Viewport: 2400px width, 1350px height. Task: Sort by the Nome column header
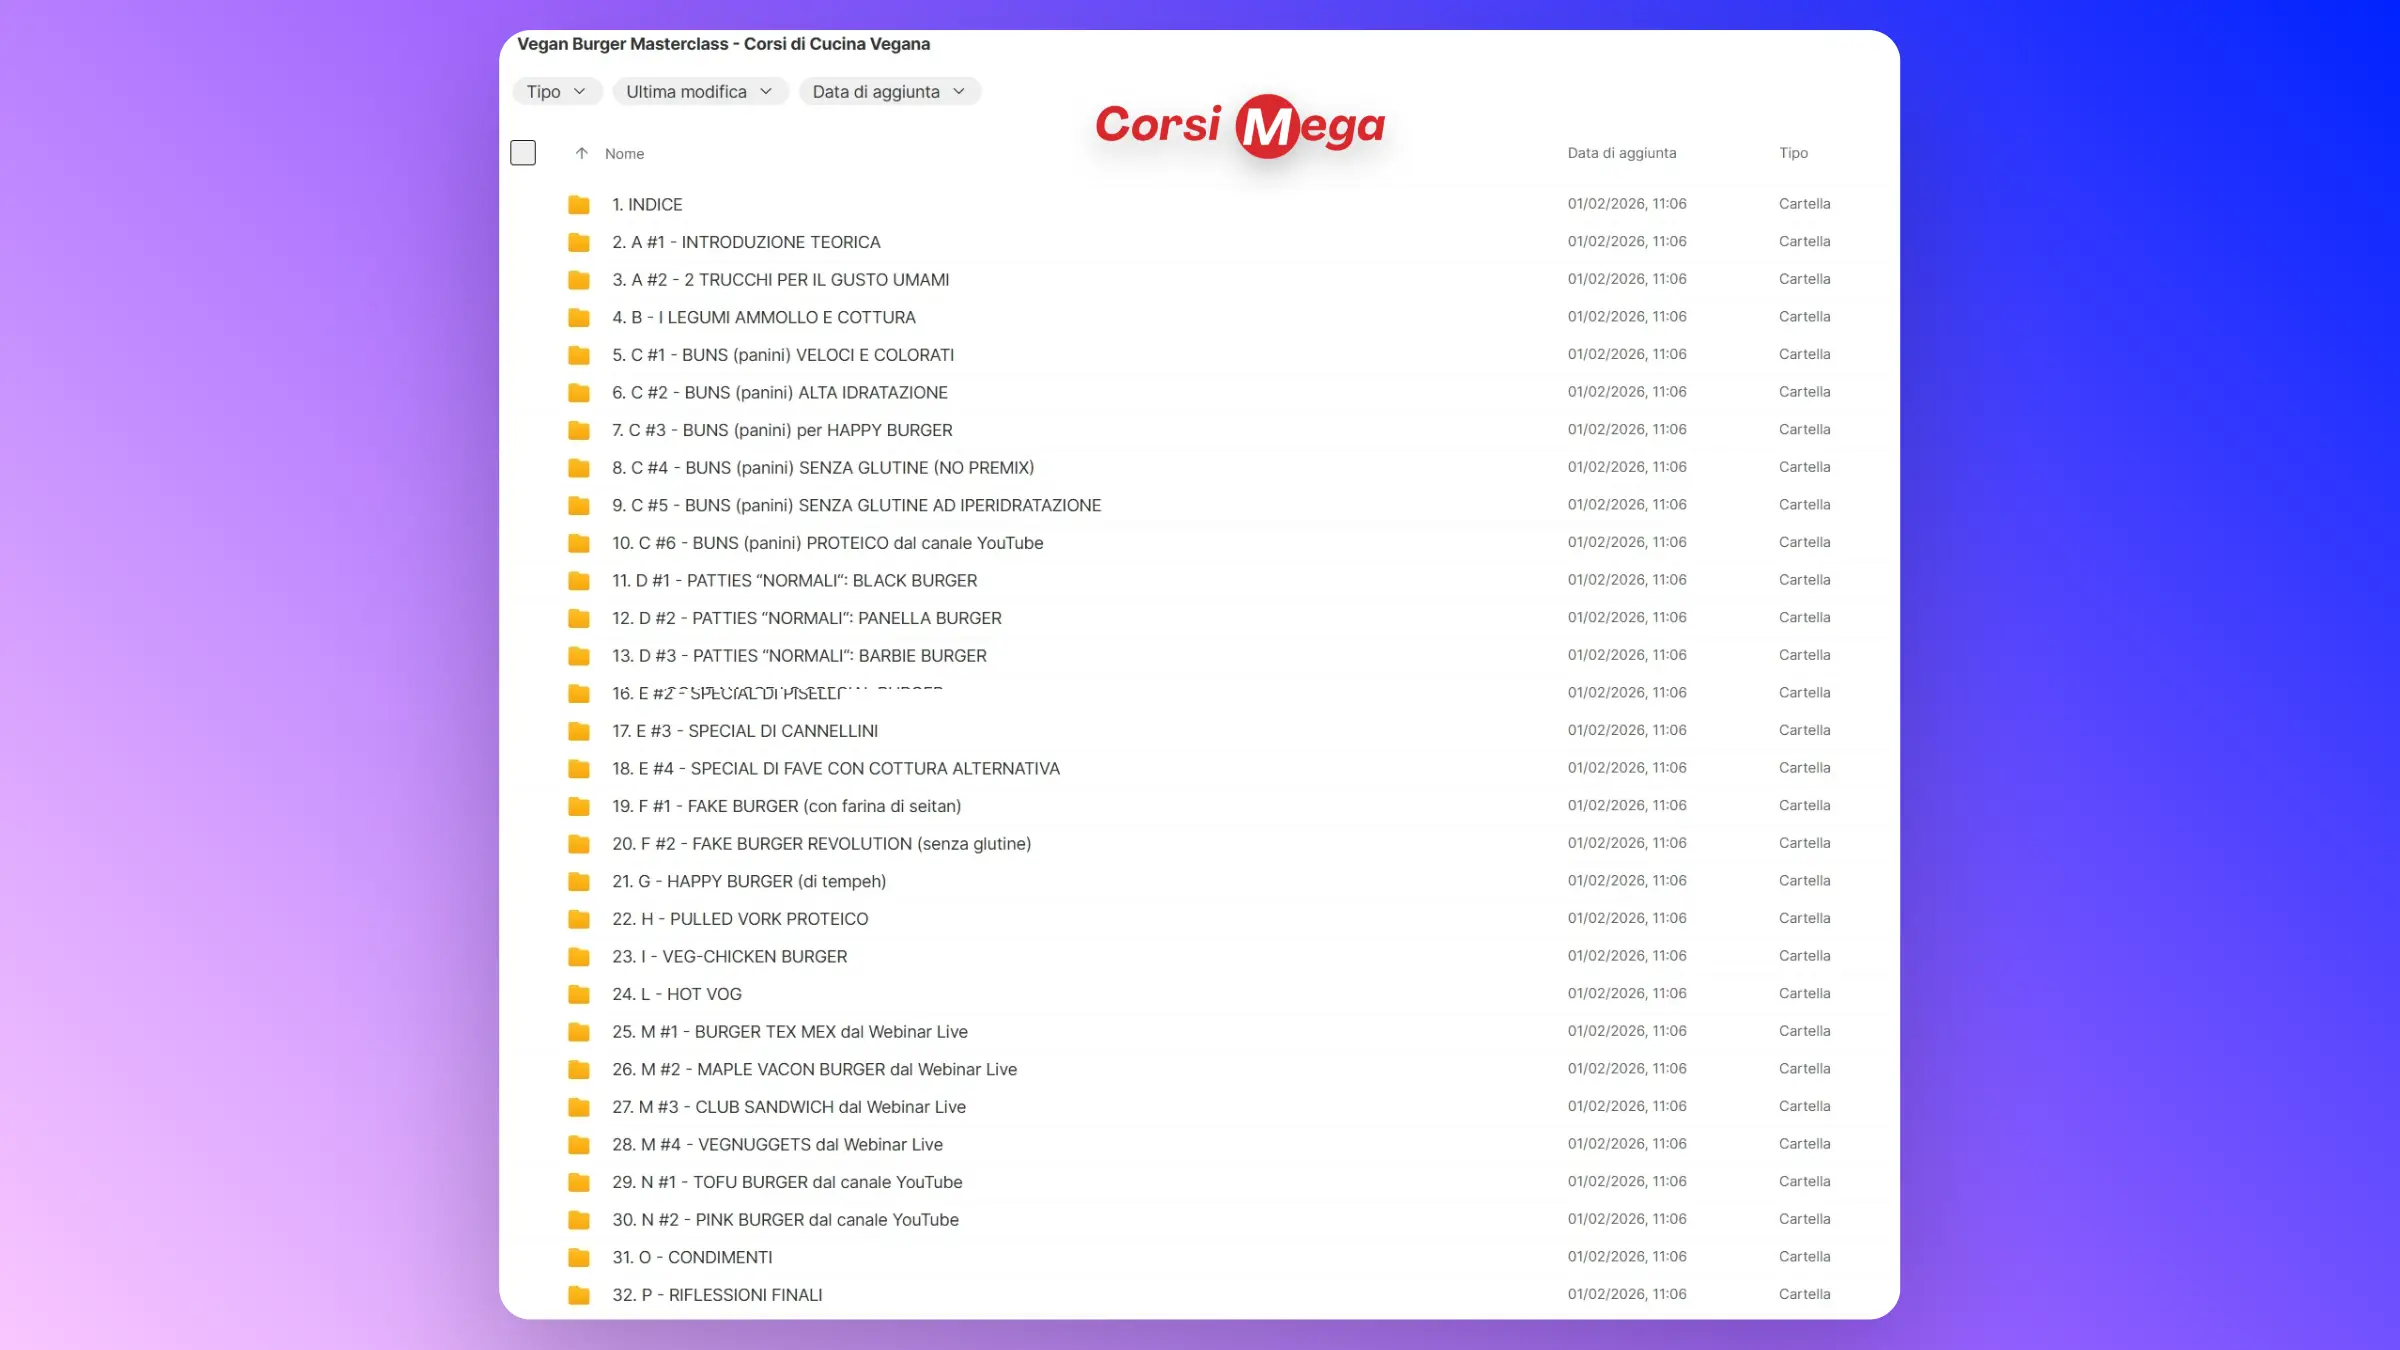click(x=624, y=154)
